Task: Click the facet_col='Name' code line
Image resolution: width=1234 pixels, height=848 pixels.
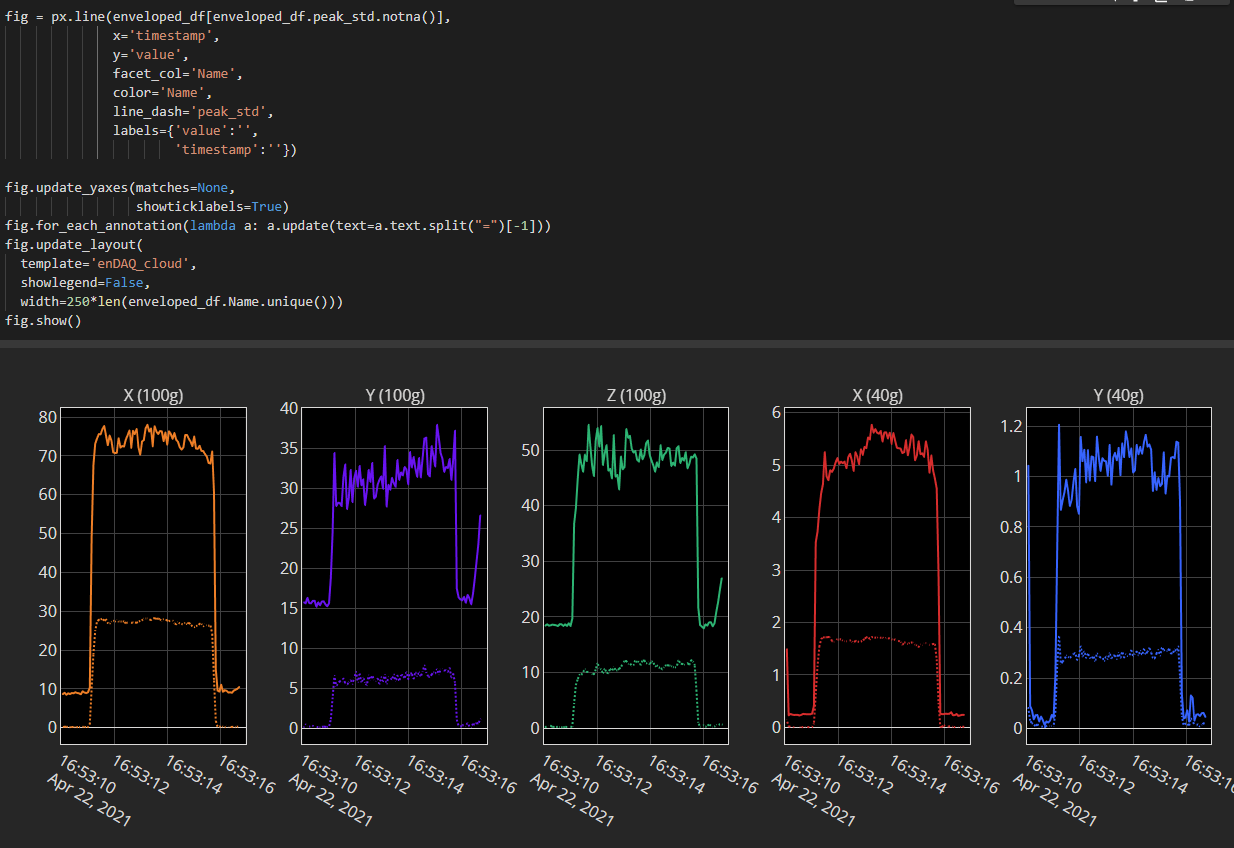Action: [178, 74]
